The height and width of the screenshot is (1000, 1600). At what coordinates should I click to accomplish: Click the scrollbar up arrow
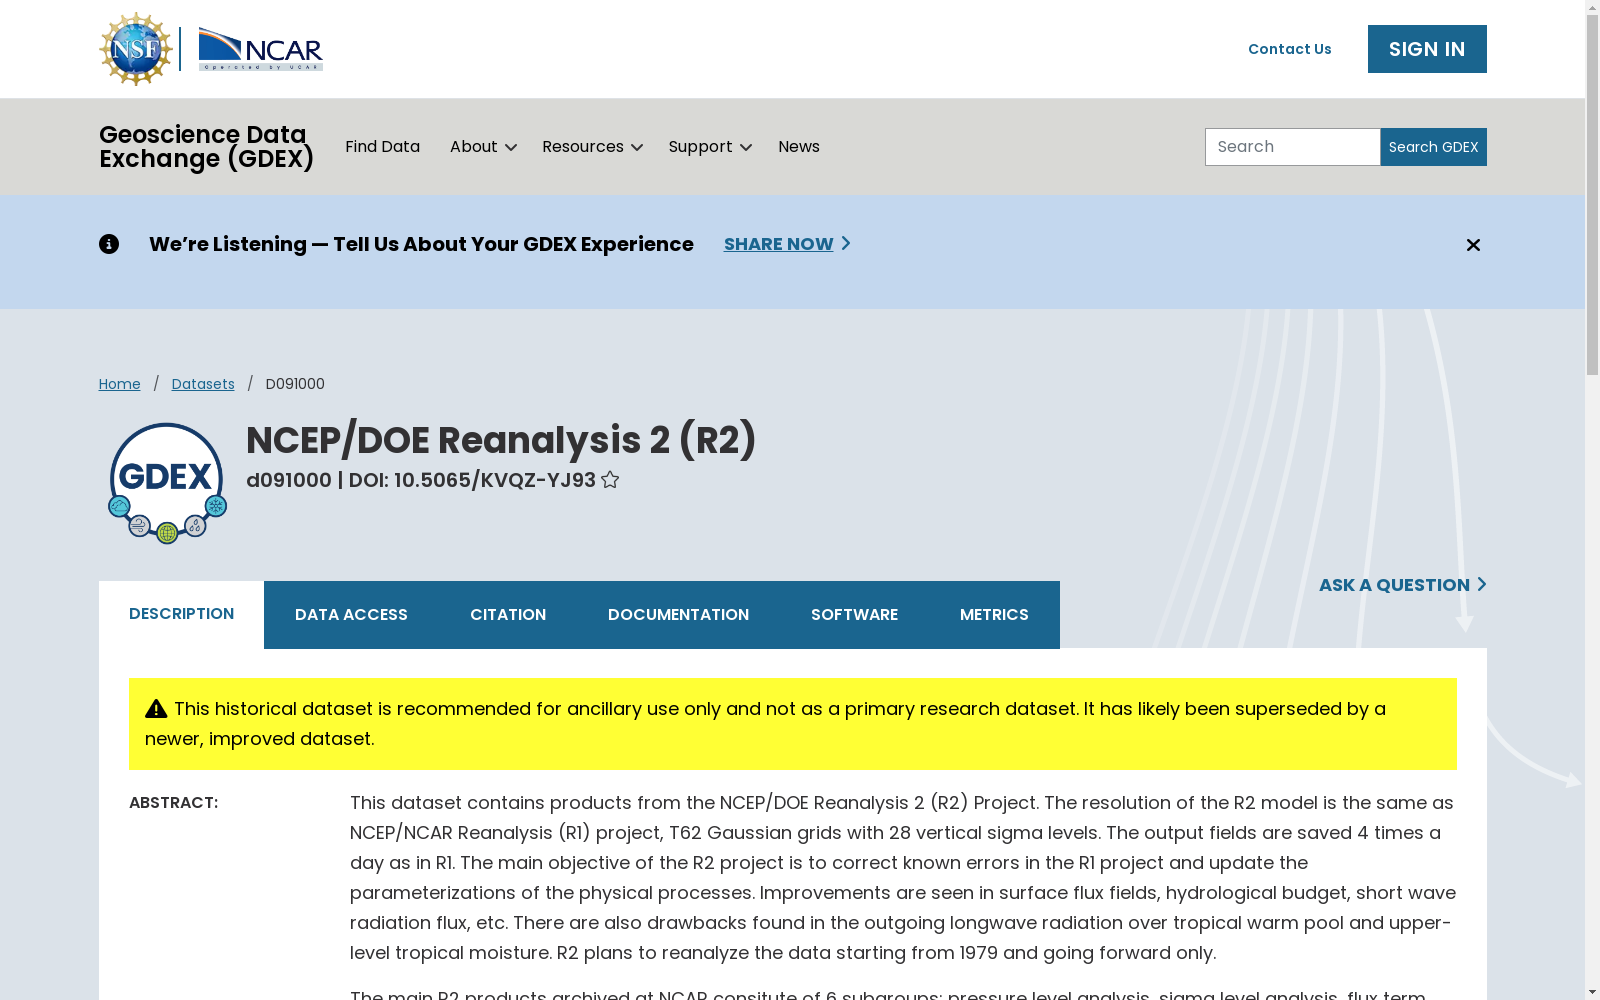click(x=1593, y=8)
